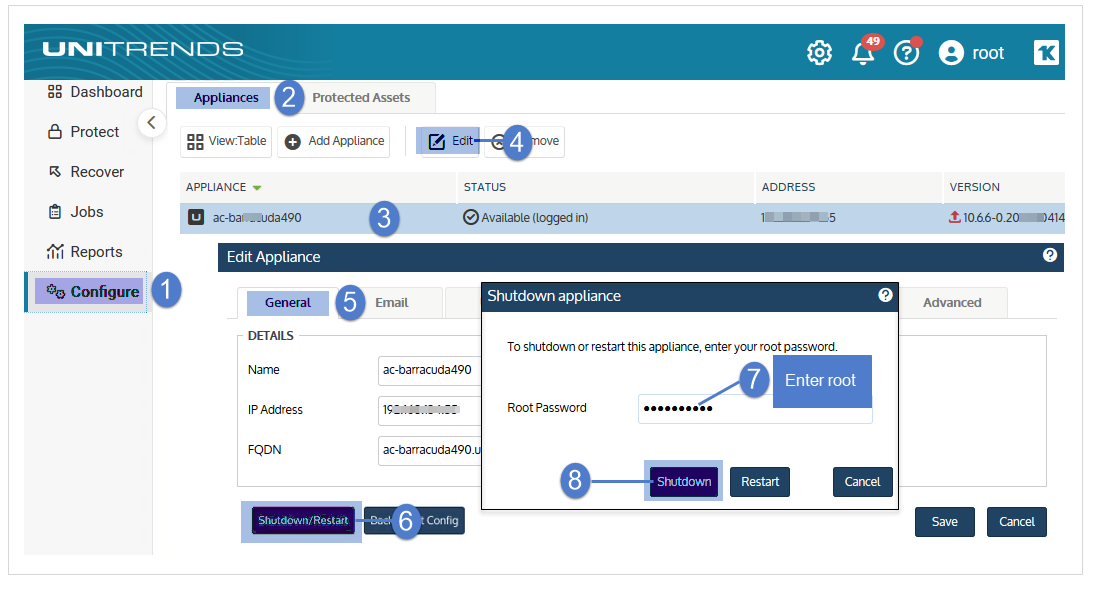Screen dimensions: 1110x594
Task: Click Cancel in Edit Appliance dialog
Action: point(1017,522)
